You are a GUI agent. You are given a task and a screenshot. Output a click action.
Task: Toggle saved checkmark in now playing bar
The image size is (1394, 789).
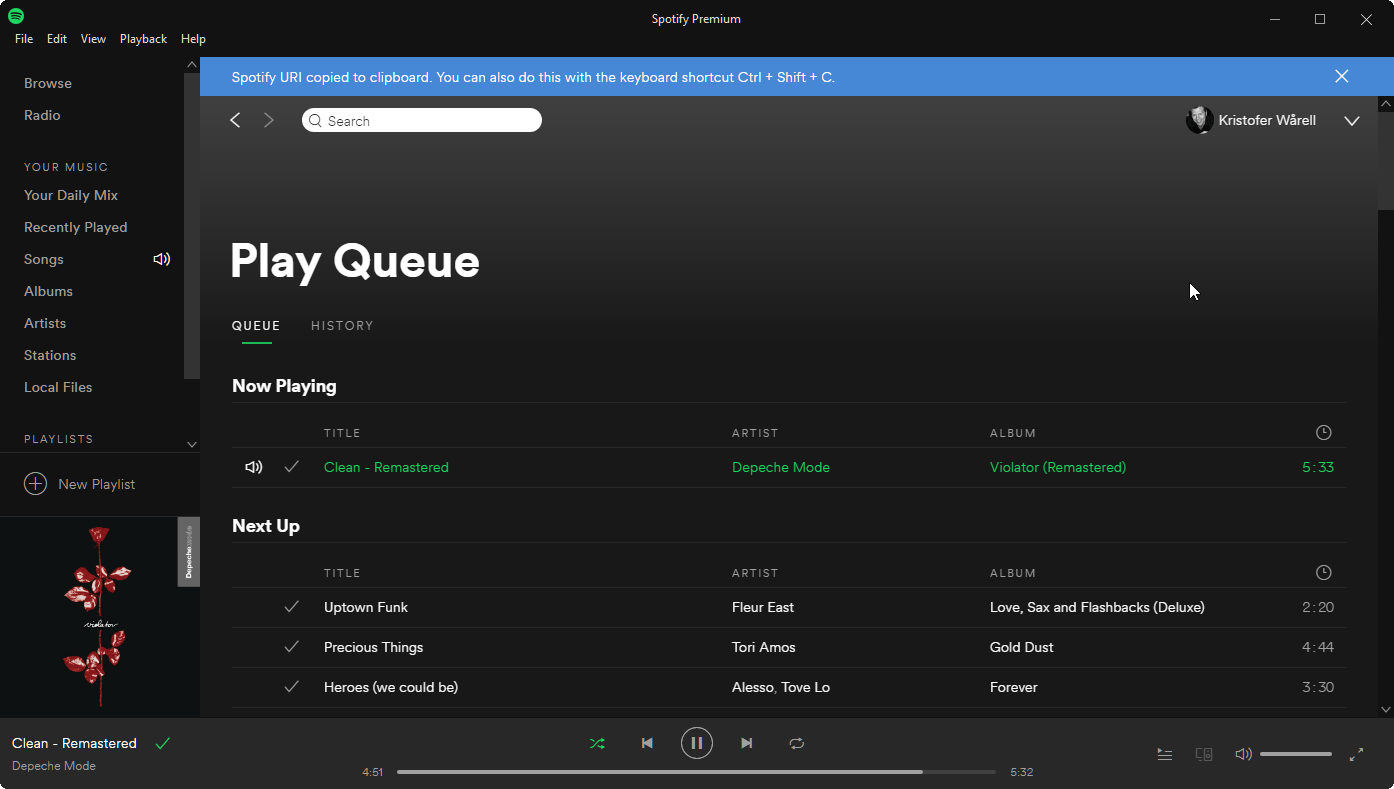coord(163,743)
